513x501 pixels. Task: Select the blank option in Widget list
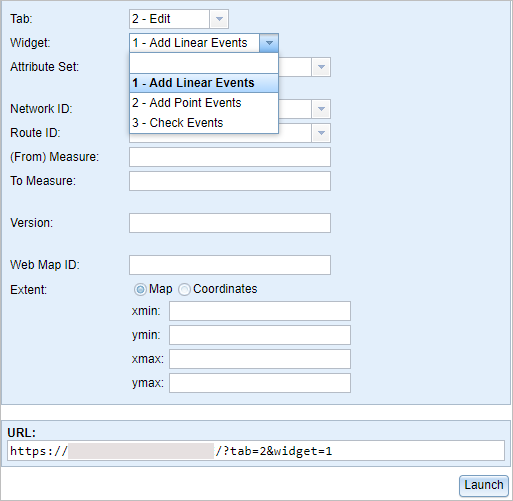coord(204,63)
